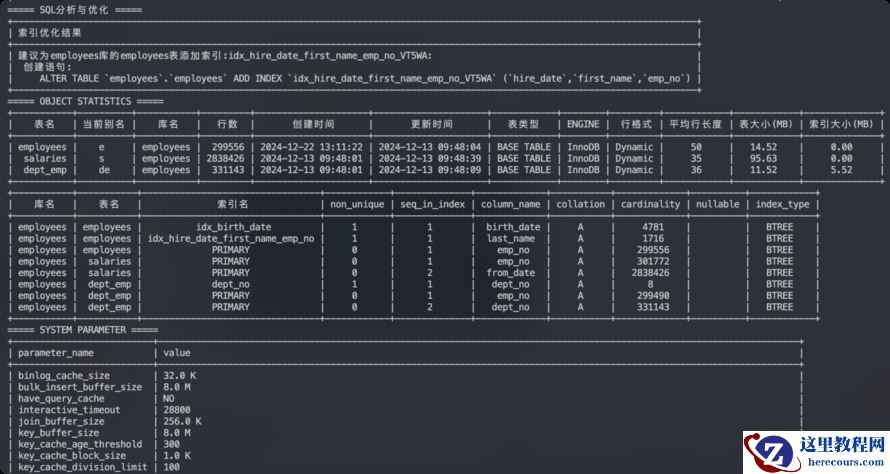Click the cardinality value '1716'
890x474 pixels.
653,238
